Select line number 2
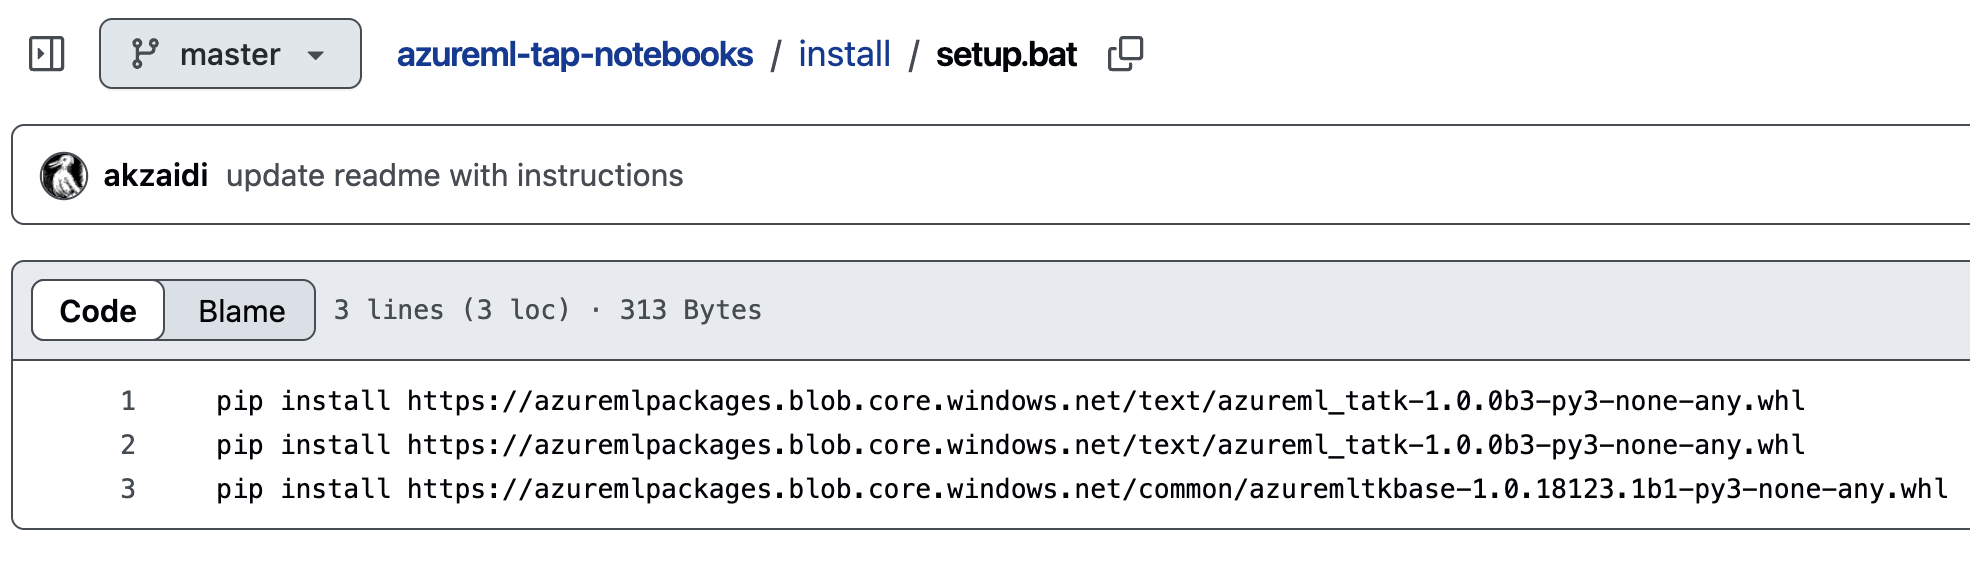This screenshot has width=1970, height=564. pyautogui.click(x=128, y=445)
